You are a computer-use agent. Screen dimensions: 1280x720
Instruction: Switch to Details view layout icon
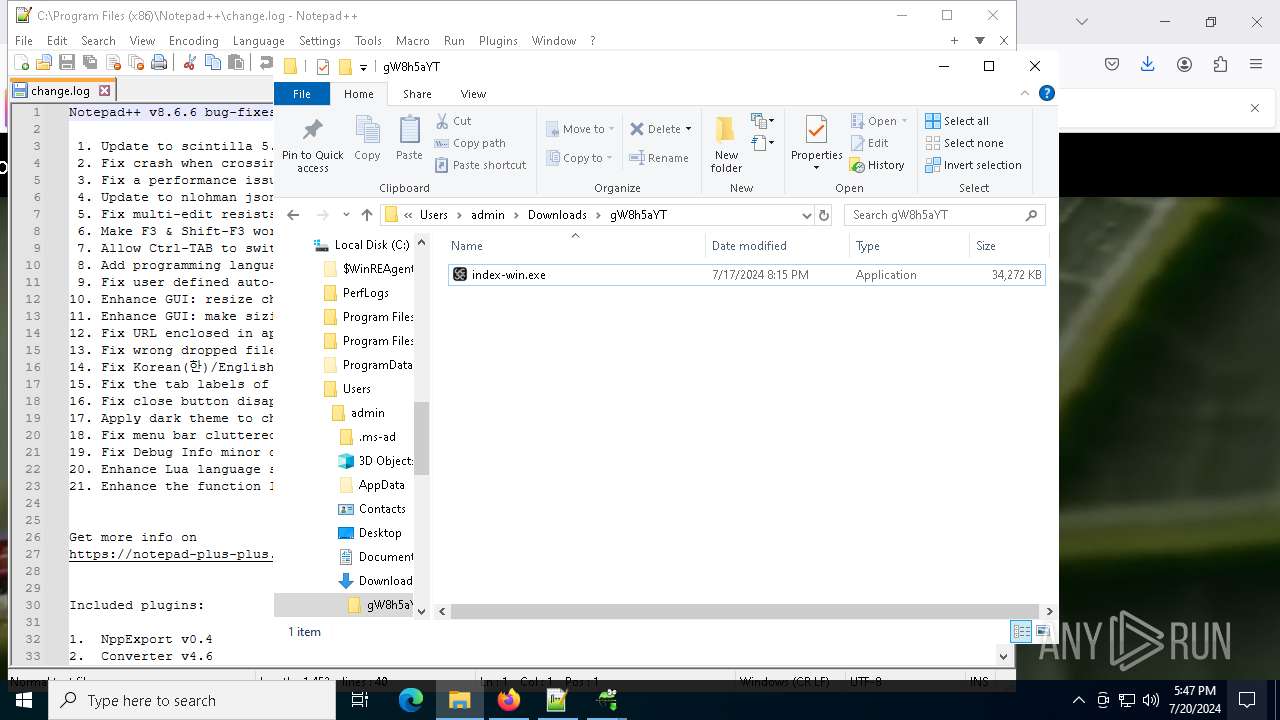pyautogui.click(x=1021, y=632)
